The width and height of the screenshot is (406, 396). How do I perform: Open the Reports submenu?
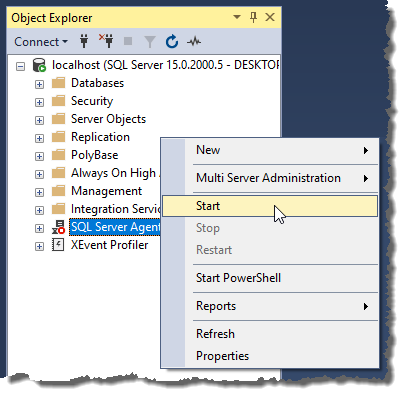[x=270, y=306]
